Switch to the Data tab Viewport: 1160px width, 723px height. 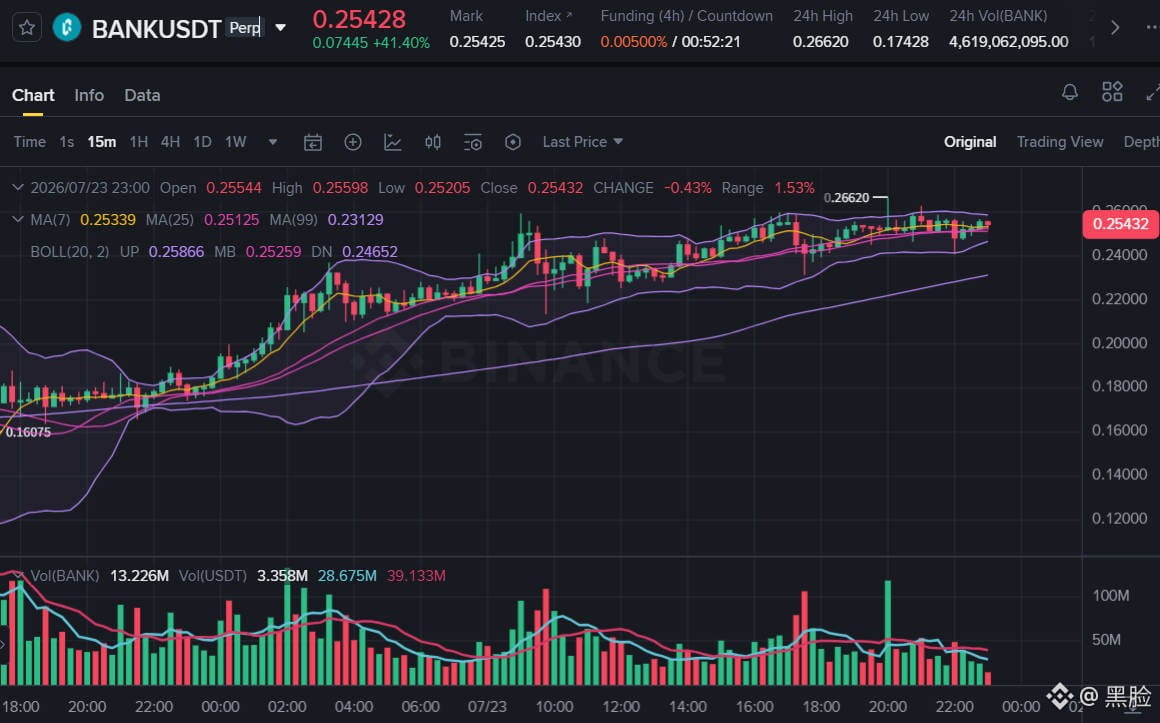(142, 95)
